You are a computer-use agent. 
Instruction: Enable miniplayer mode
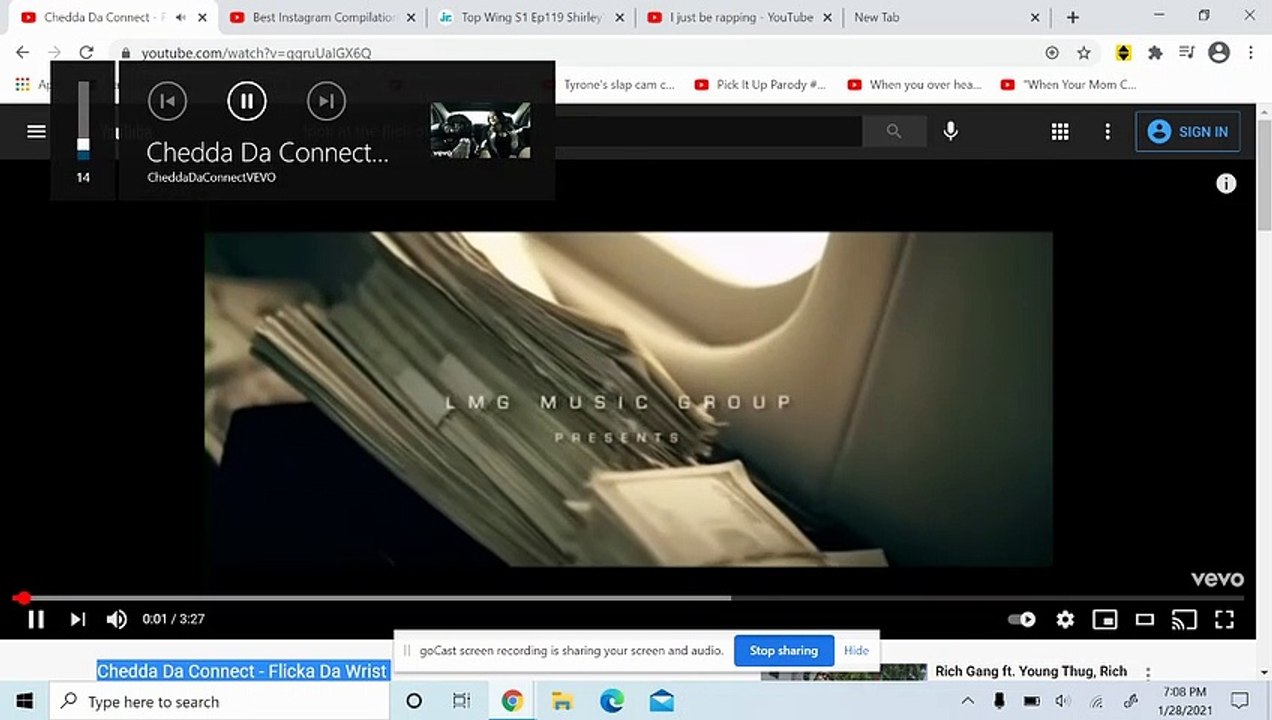[x=1105, y=620]
